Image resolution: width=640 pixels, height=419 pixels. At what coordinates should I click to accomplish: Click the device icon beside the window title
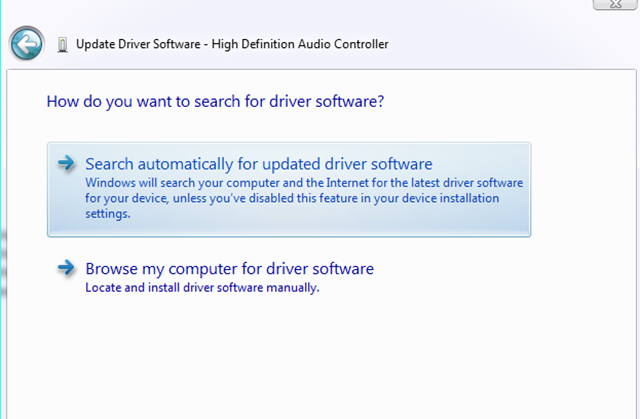coord(63,44)
